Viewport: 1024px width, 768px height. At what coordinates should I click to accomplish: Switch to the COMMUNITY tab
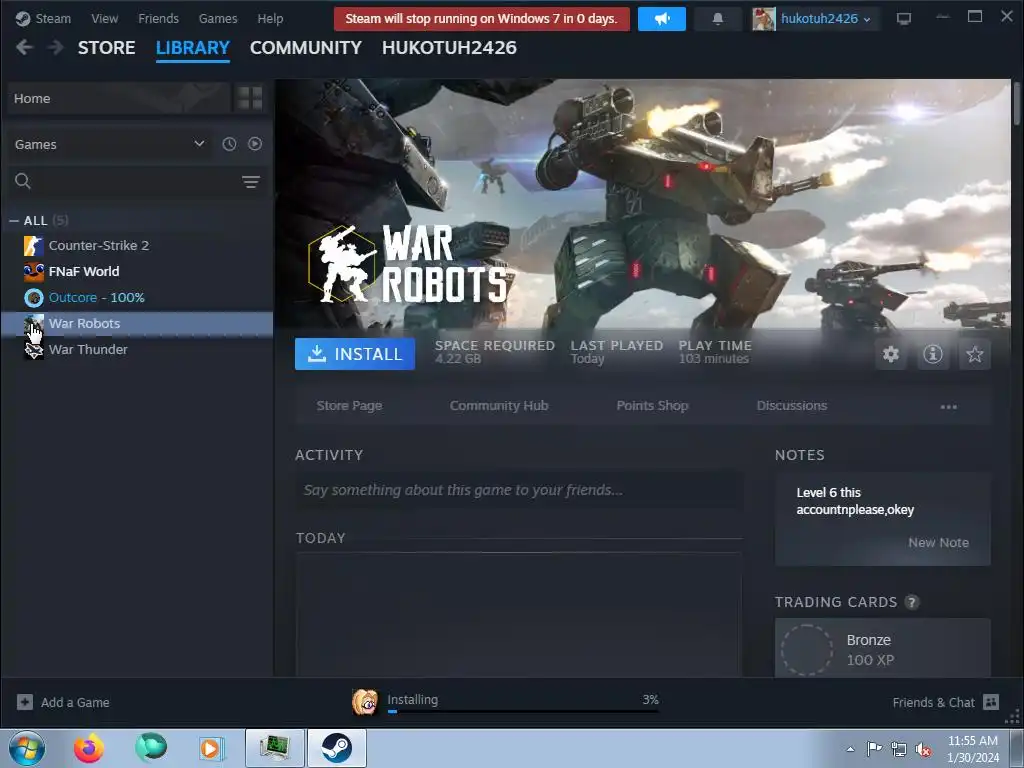pyautogui.click(x=306, y=48)
